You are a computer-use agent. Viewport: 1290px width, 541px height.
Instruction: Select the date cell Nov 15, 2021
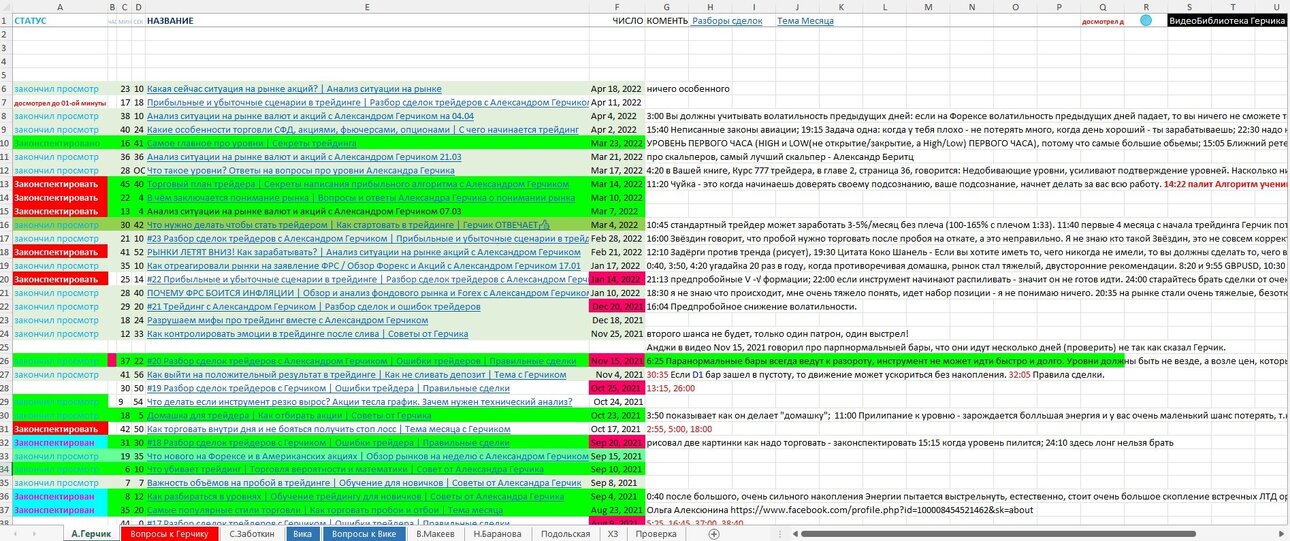tap(616, 361)
